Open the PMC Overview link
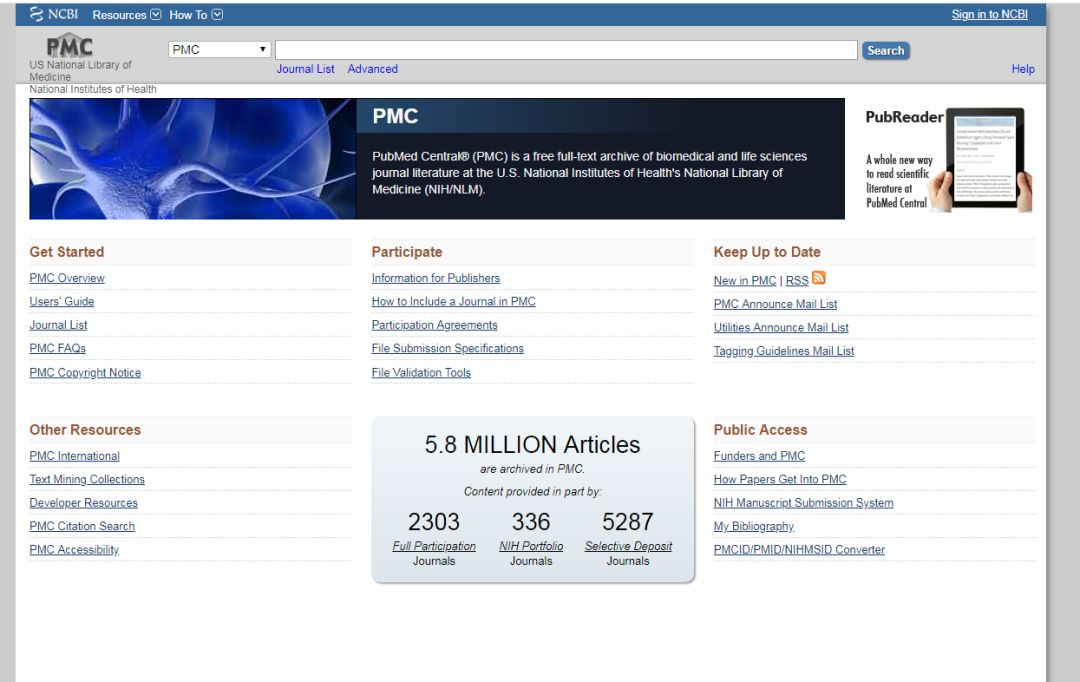The width and height of the screenshot is (1080, 682). (67, 278)
